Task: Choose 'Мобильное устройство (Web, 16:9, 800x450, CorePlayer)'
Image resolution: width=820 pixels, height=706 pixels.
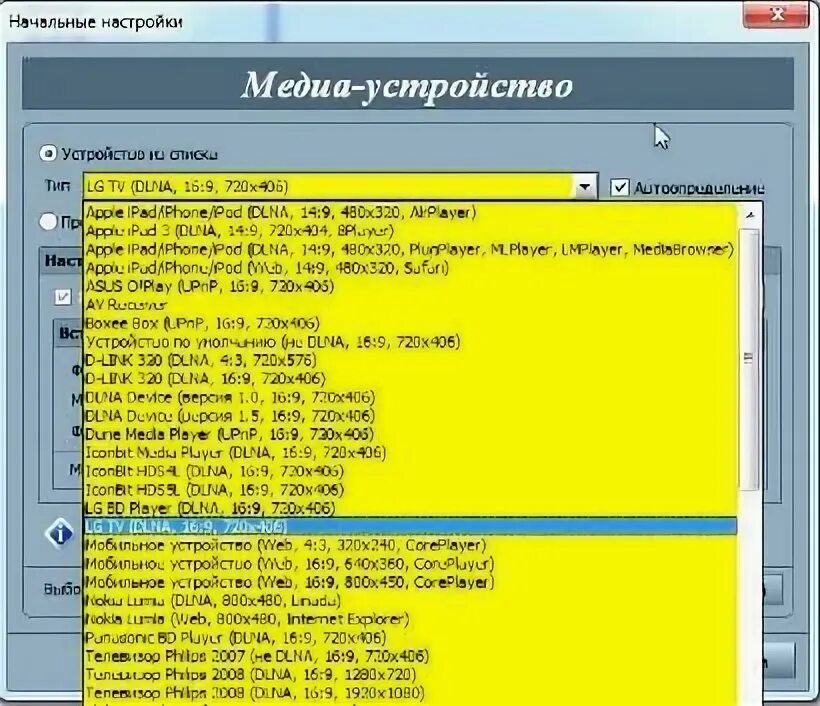Action: pos(410,582)
